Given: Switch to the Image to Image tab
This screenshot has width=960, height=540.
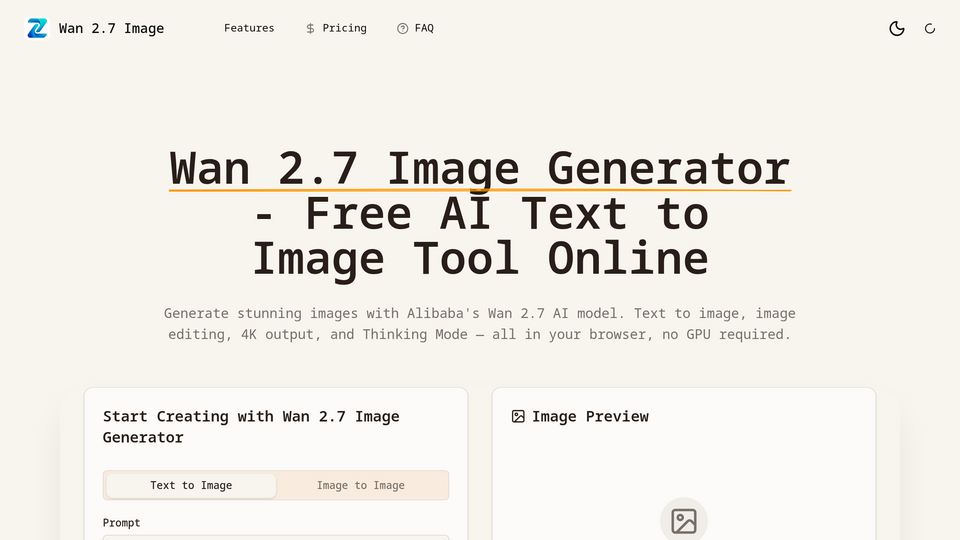Looking at the screenshot, I should click(361, 486).
